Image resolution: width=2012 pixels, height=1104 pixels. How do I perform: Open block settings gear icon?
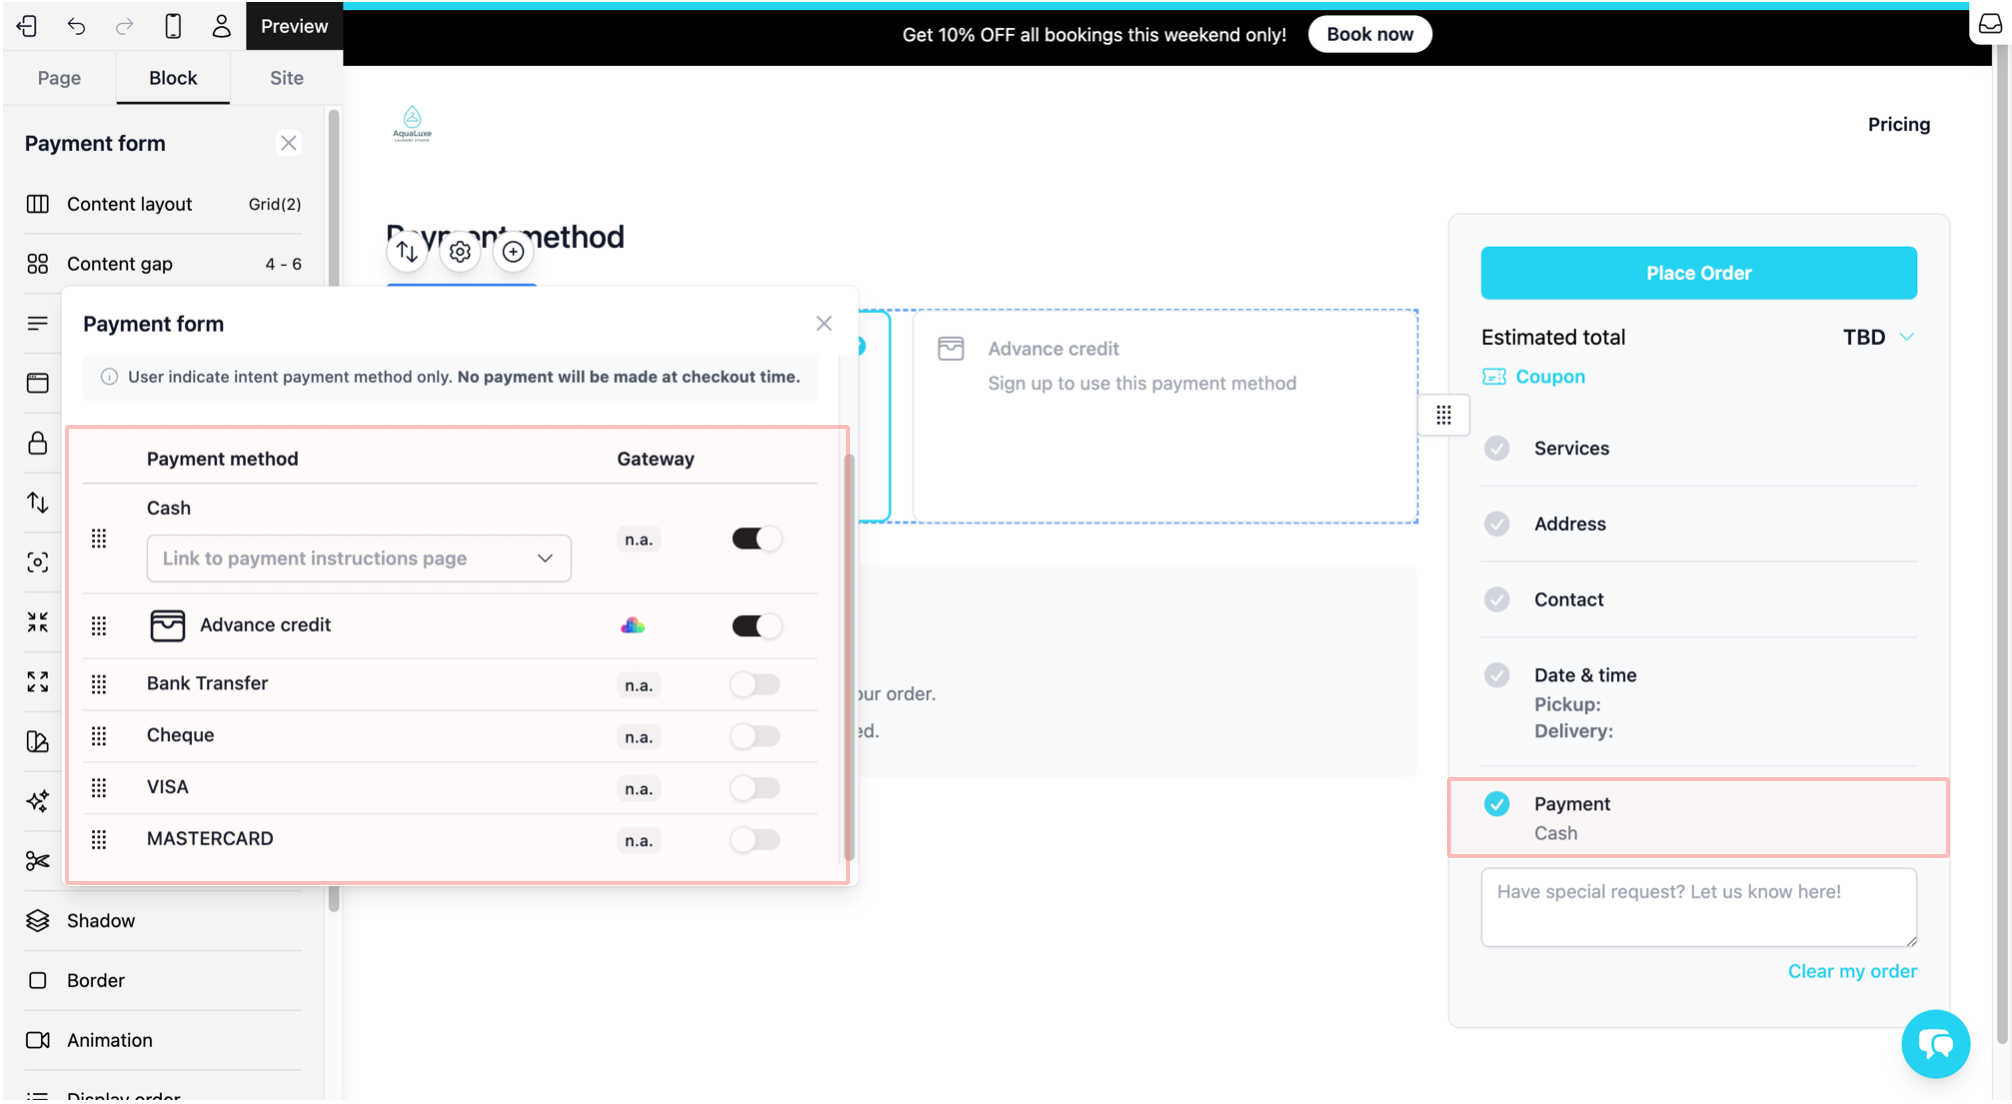460,252
